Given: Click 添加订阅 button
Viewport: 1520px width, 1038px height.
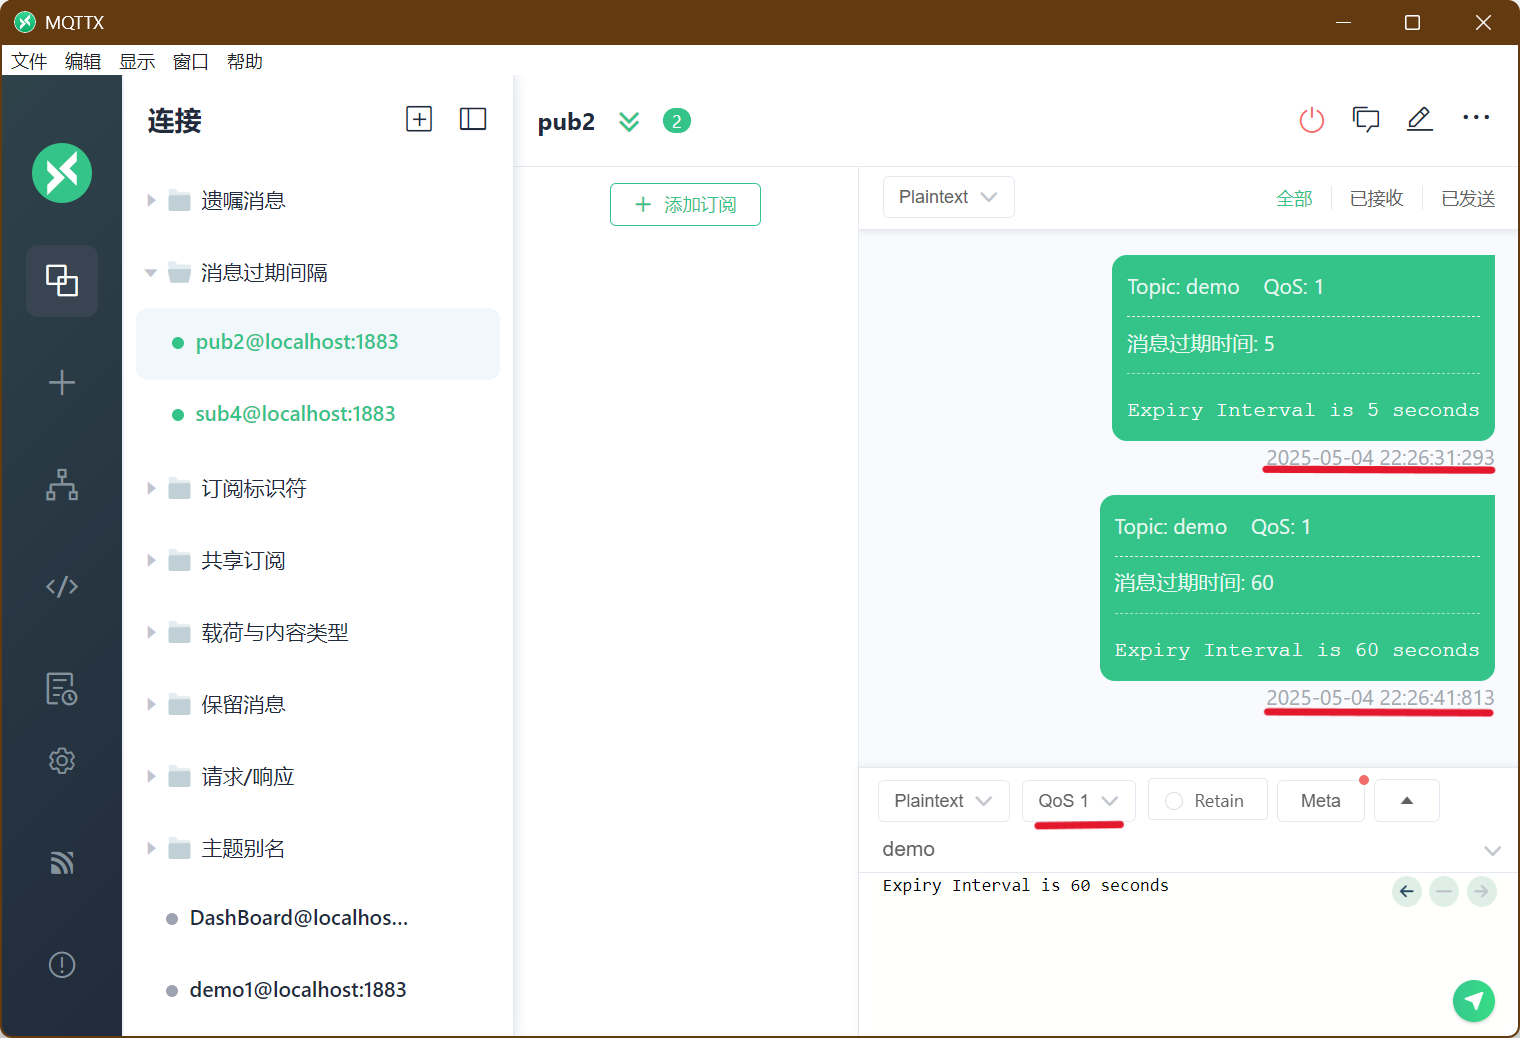Looking at the screenshot, I should [x=685, y=205].
